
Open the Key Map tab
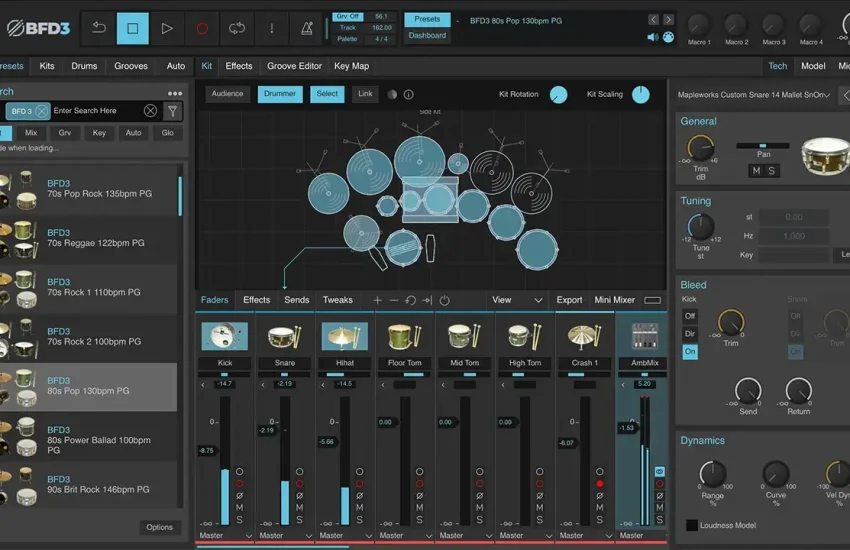pyautogui.click(x=351, y=66)
